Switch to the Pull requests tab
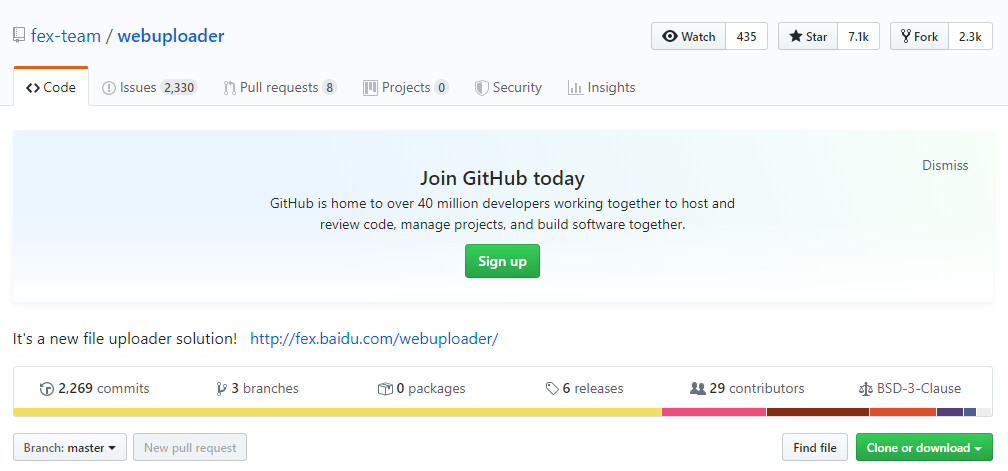The height and width of the screenshot is (471, 1008). click(280, 87)
